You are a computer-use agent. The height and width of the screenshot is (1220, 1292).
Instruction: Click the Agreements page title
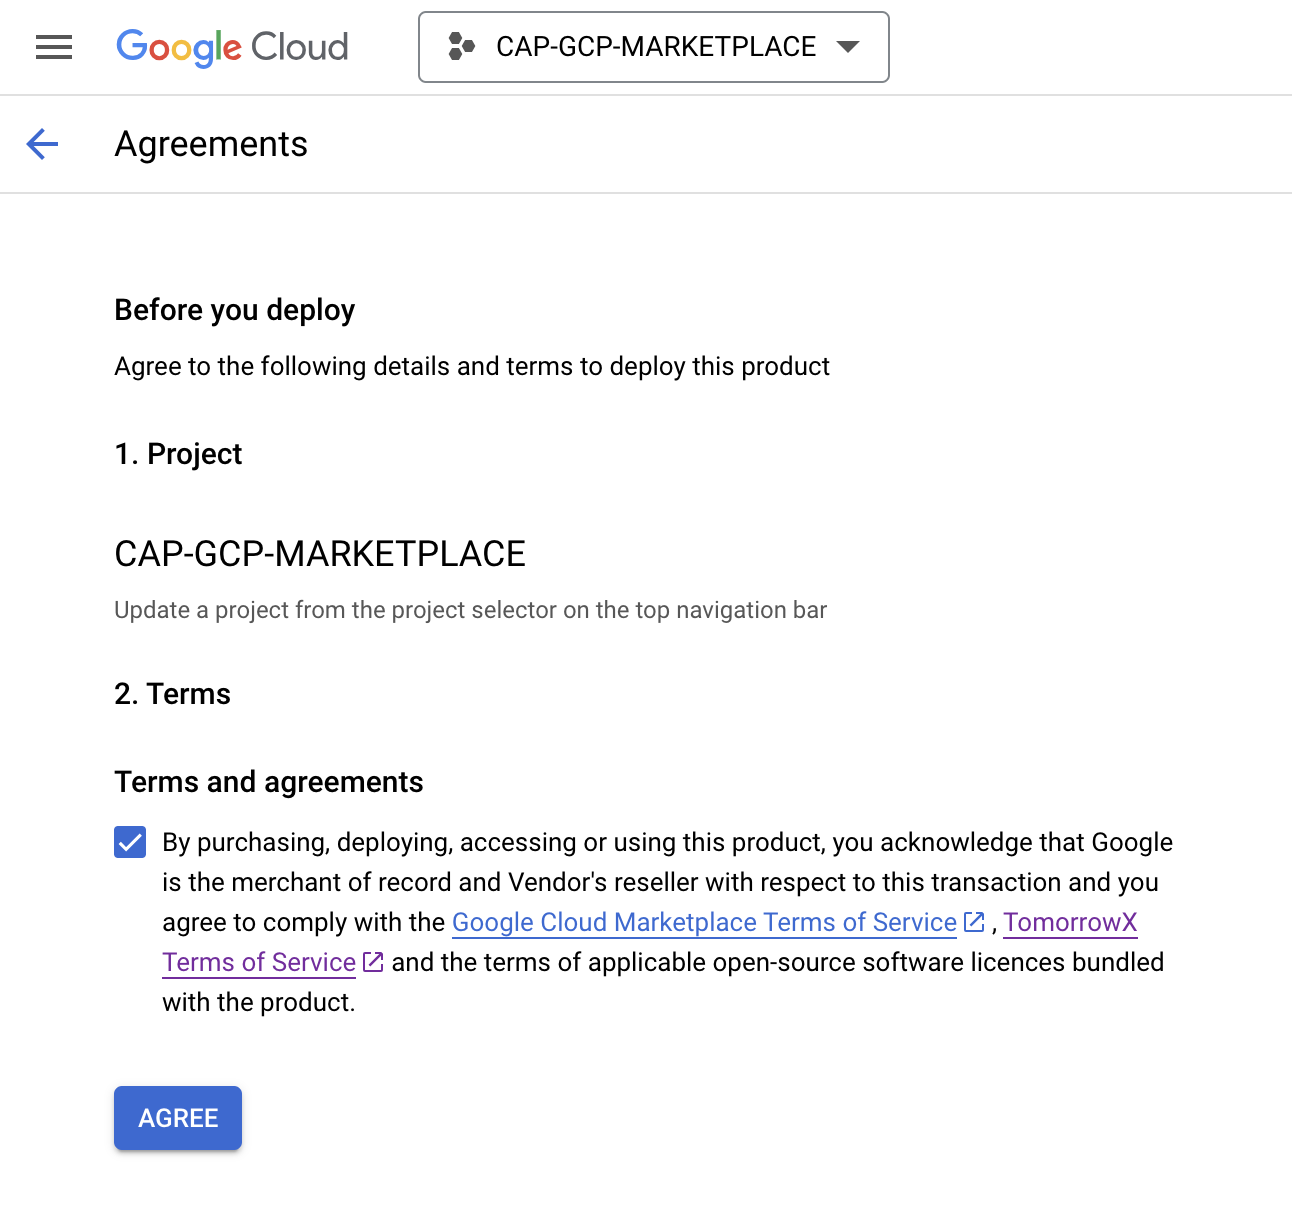coord(211,144)
